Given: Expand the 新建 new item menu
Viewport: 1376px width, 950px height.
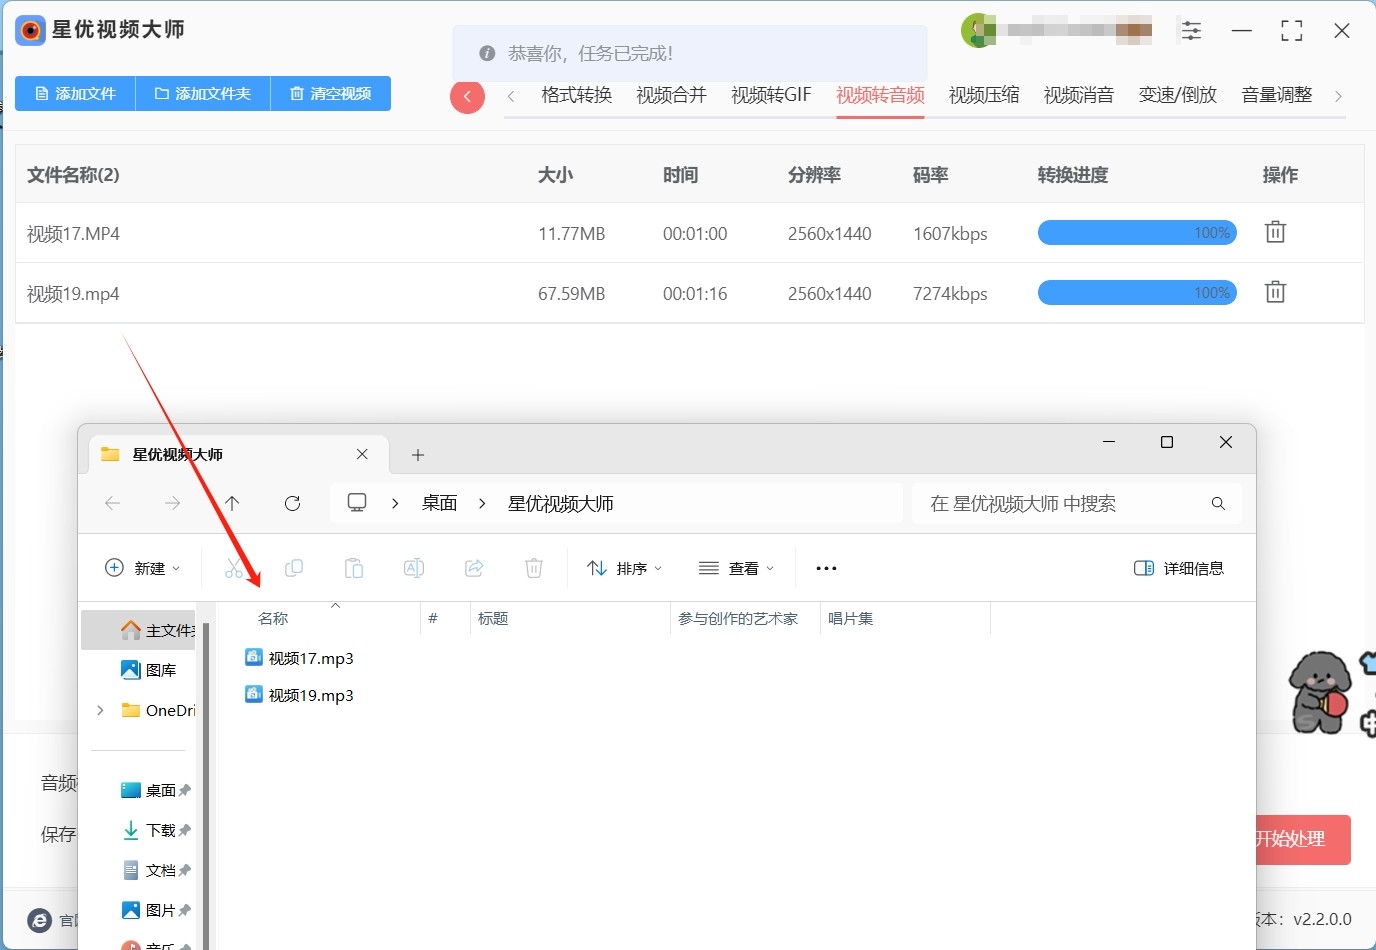Looking at the screenshot, I should point(143,568).
